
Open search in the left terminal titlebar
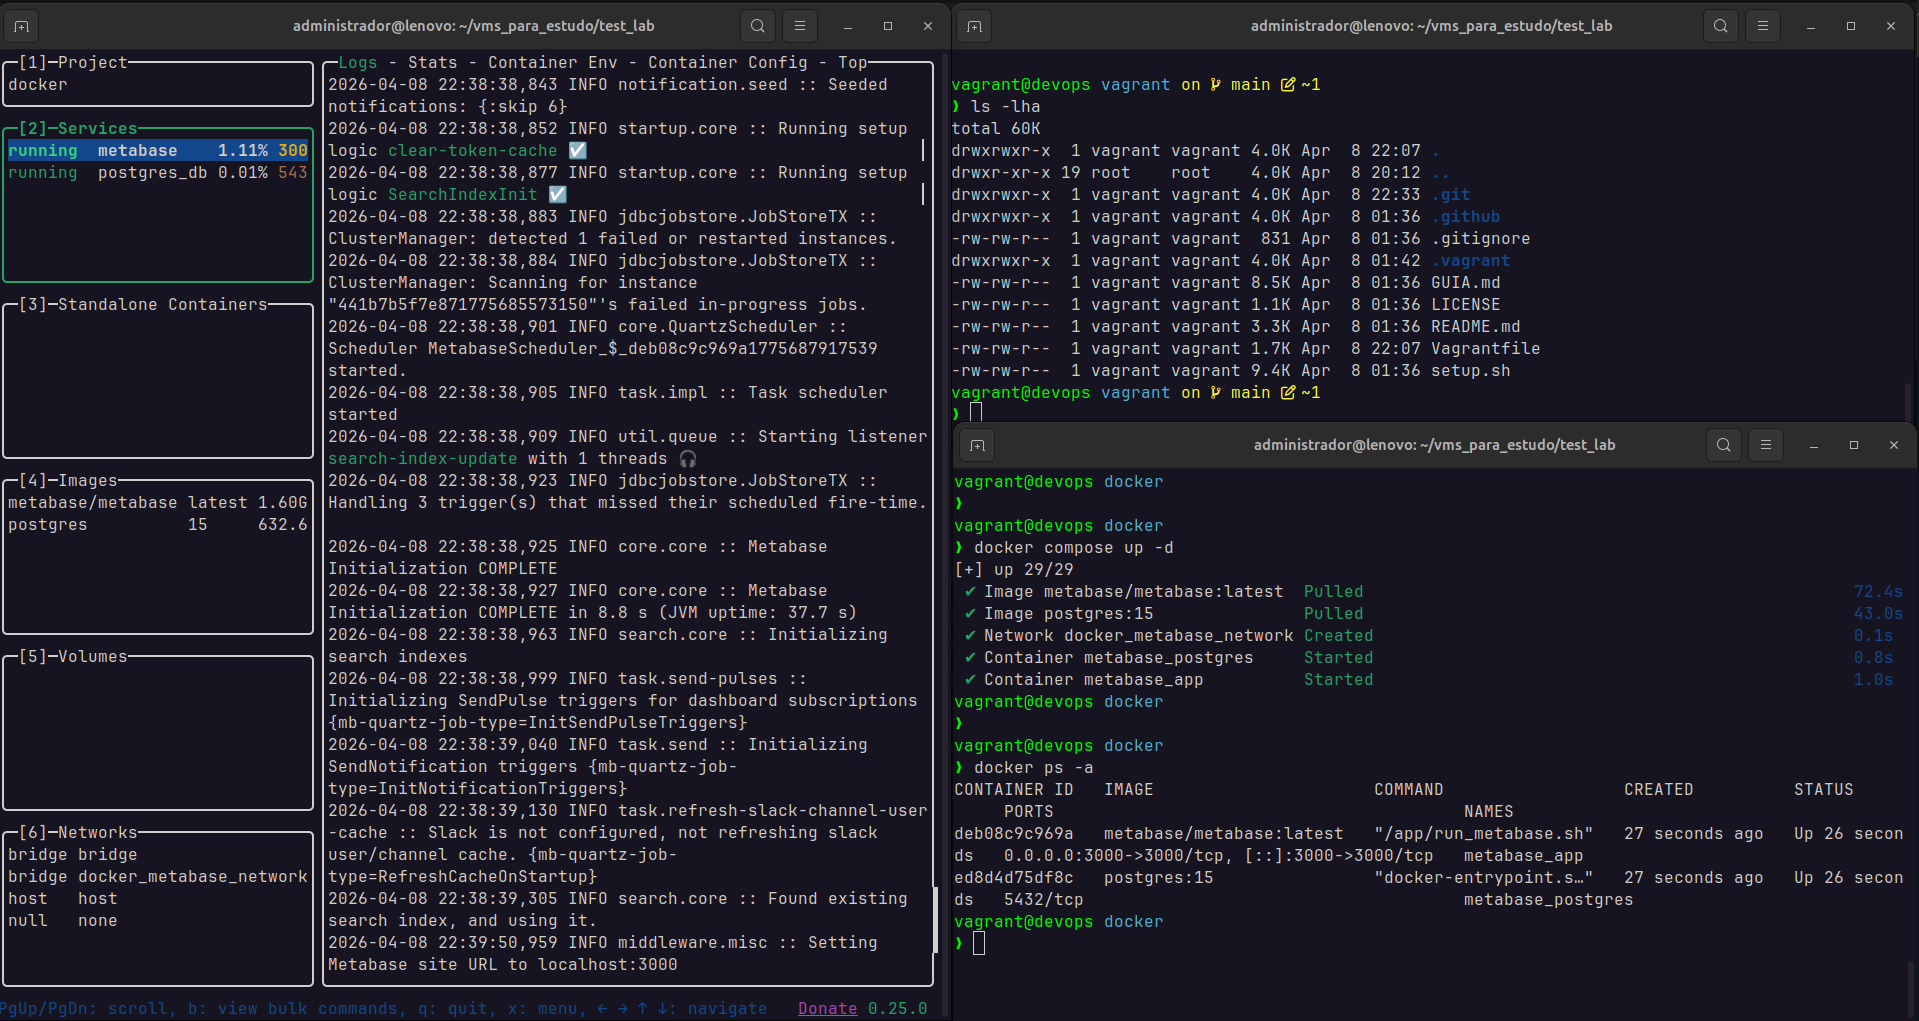click(x=757, y=26)
